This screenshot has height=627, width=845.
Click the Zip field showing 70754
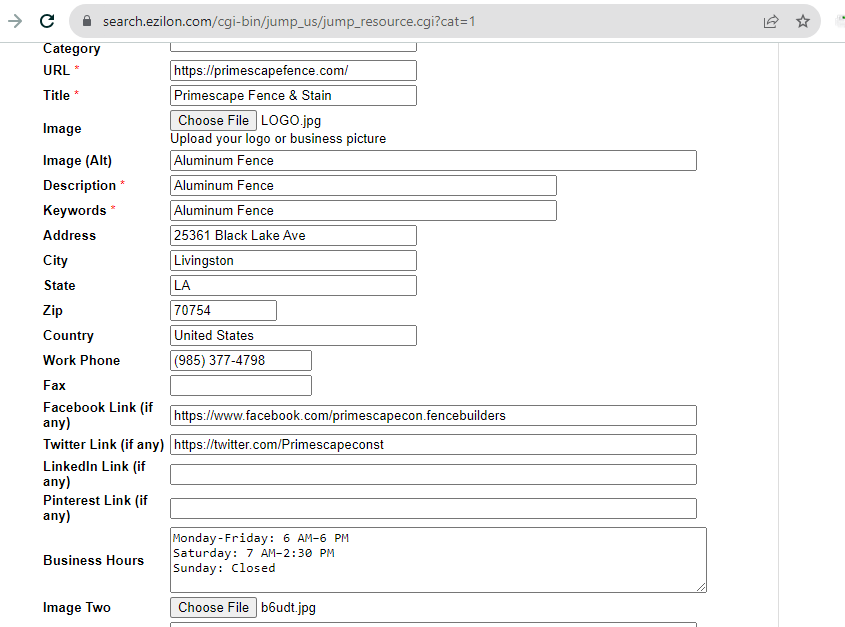click(223, 311)
